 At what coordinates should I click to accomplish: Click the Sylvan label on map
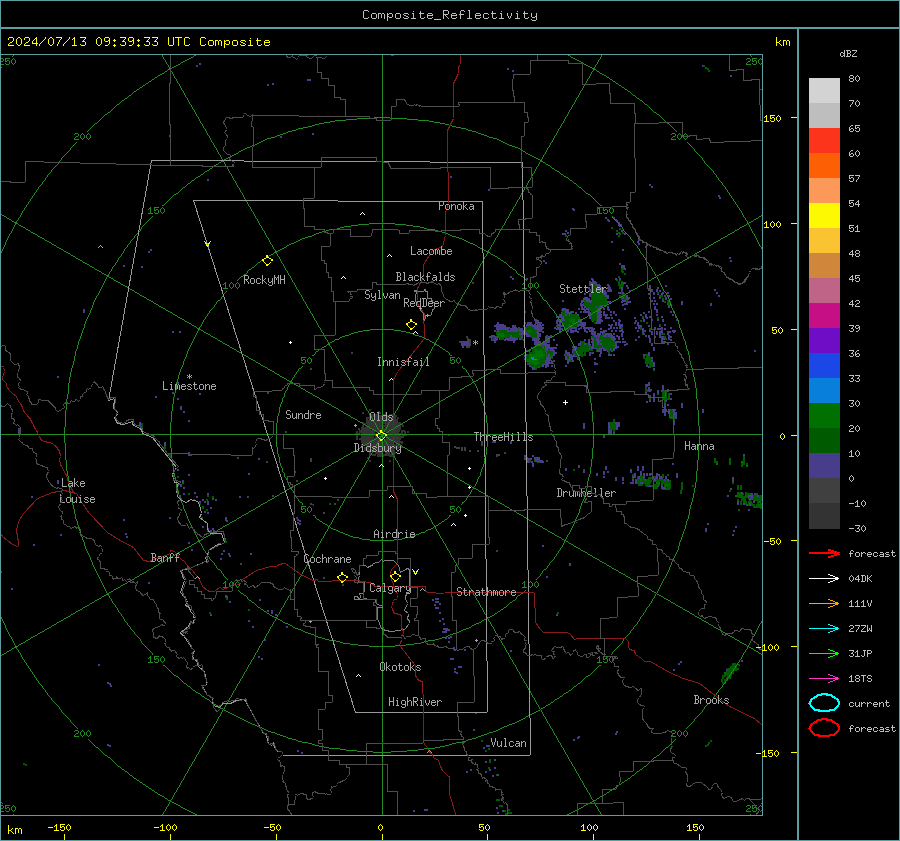point(382,295)
